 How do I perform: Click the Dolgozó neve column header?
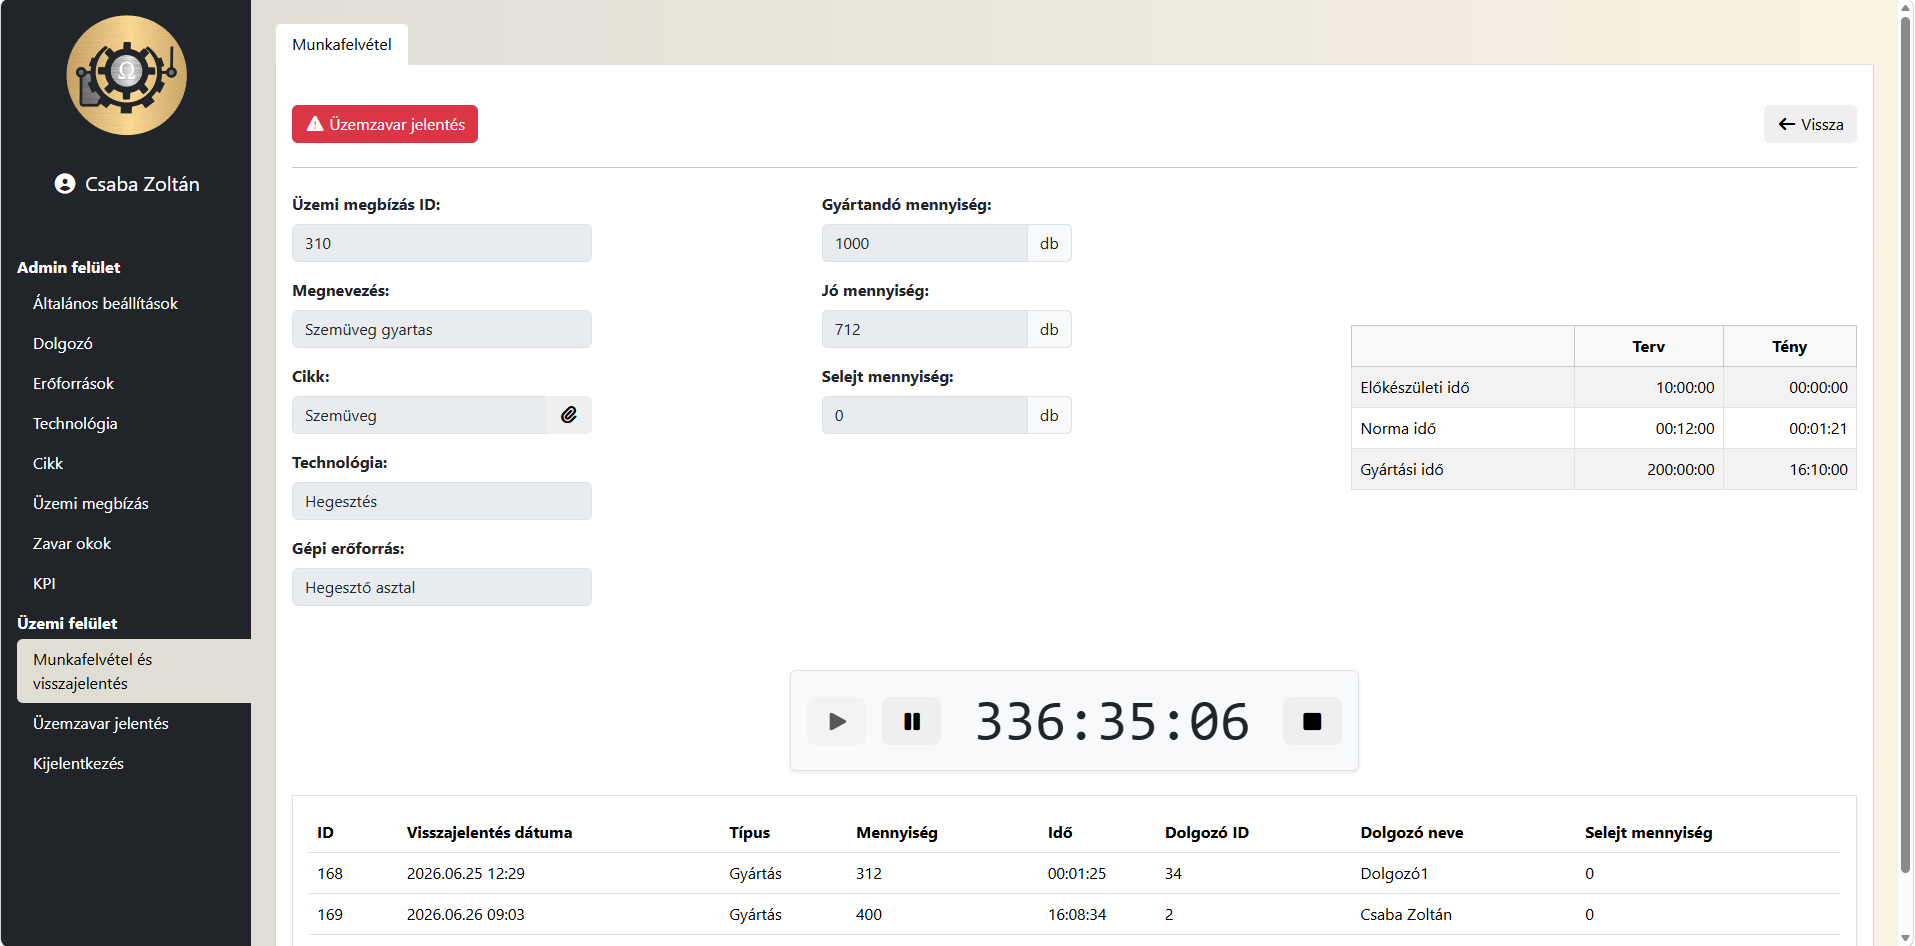tap(1412, 832)
